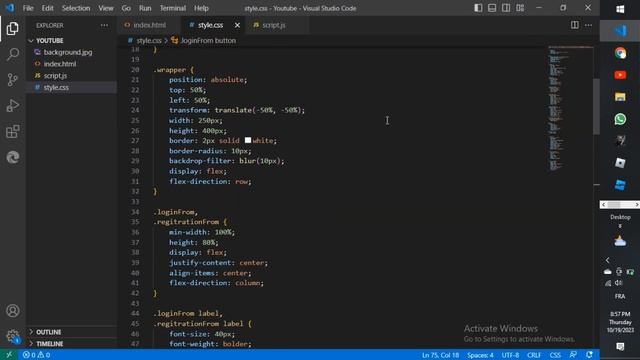The image size is (640, 360).
Task: Open File Explorer from the taskbar
Action: pyautogui.click(x=620, y=97)
